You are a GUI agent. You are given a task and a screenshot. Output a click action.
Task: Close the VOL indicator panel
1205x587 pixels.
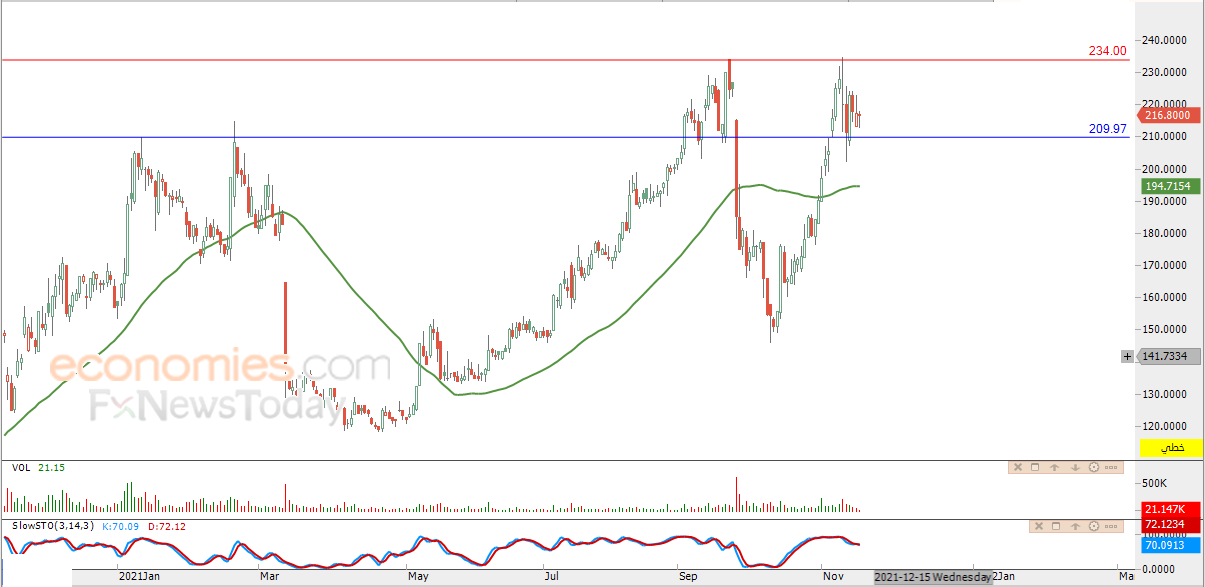click(x=1018, y=467)
